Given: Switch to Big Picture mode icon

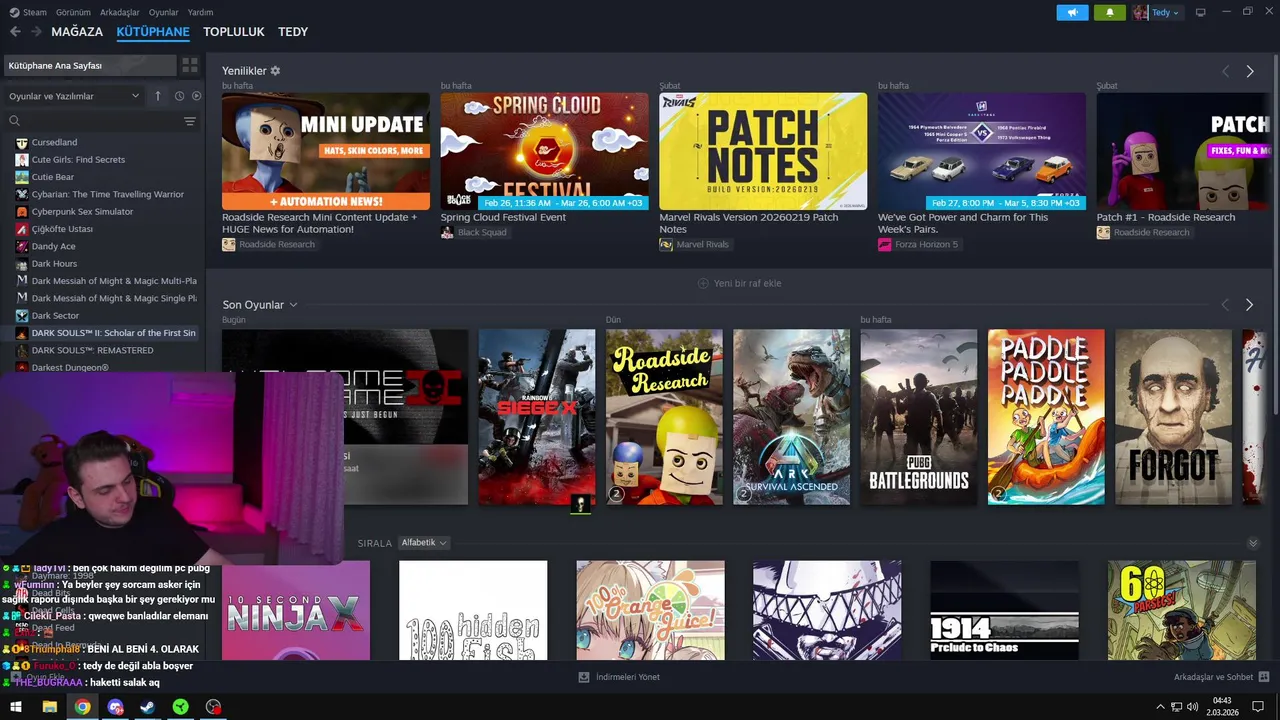Looking at the screenshot, I should tap(1200, 12).
